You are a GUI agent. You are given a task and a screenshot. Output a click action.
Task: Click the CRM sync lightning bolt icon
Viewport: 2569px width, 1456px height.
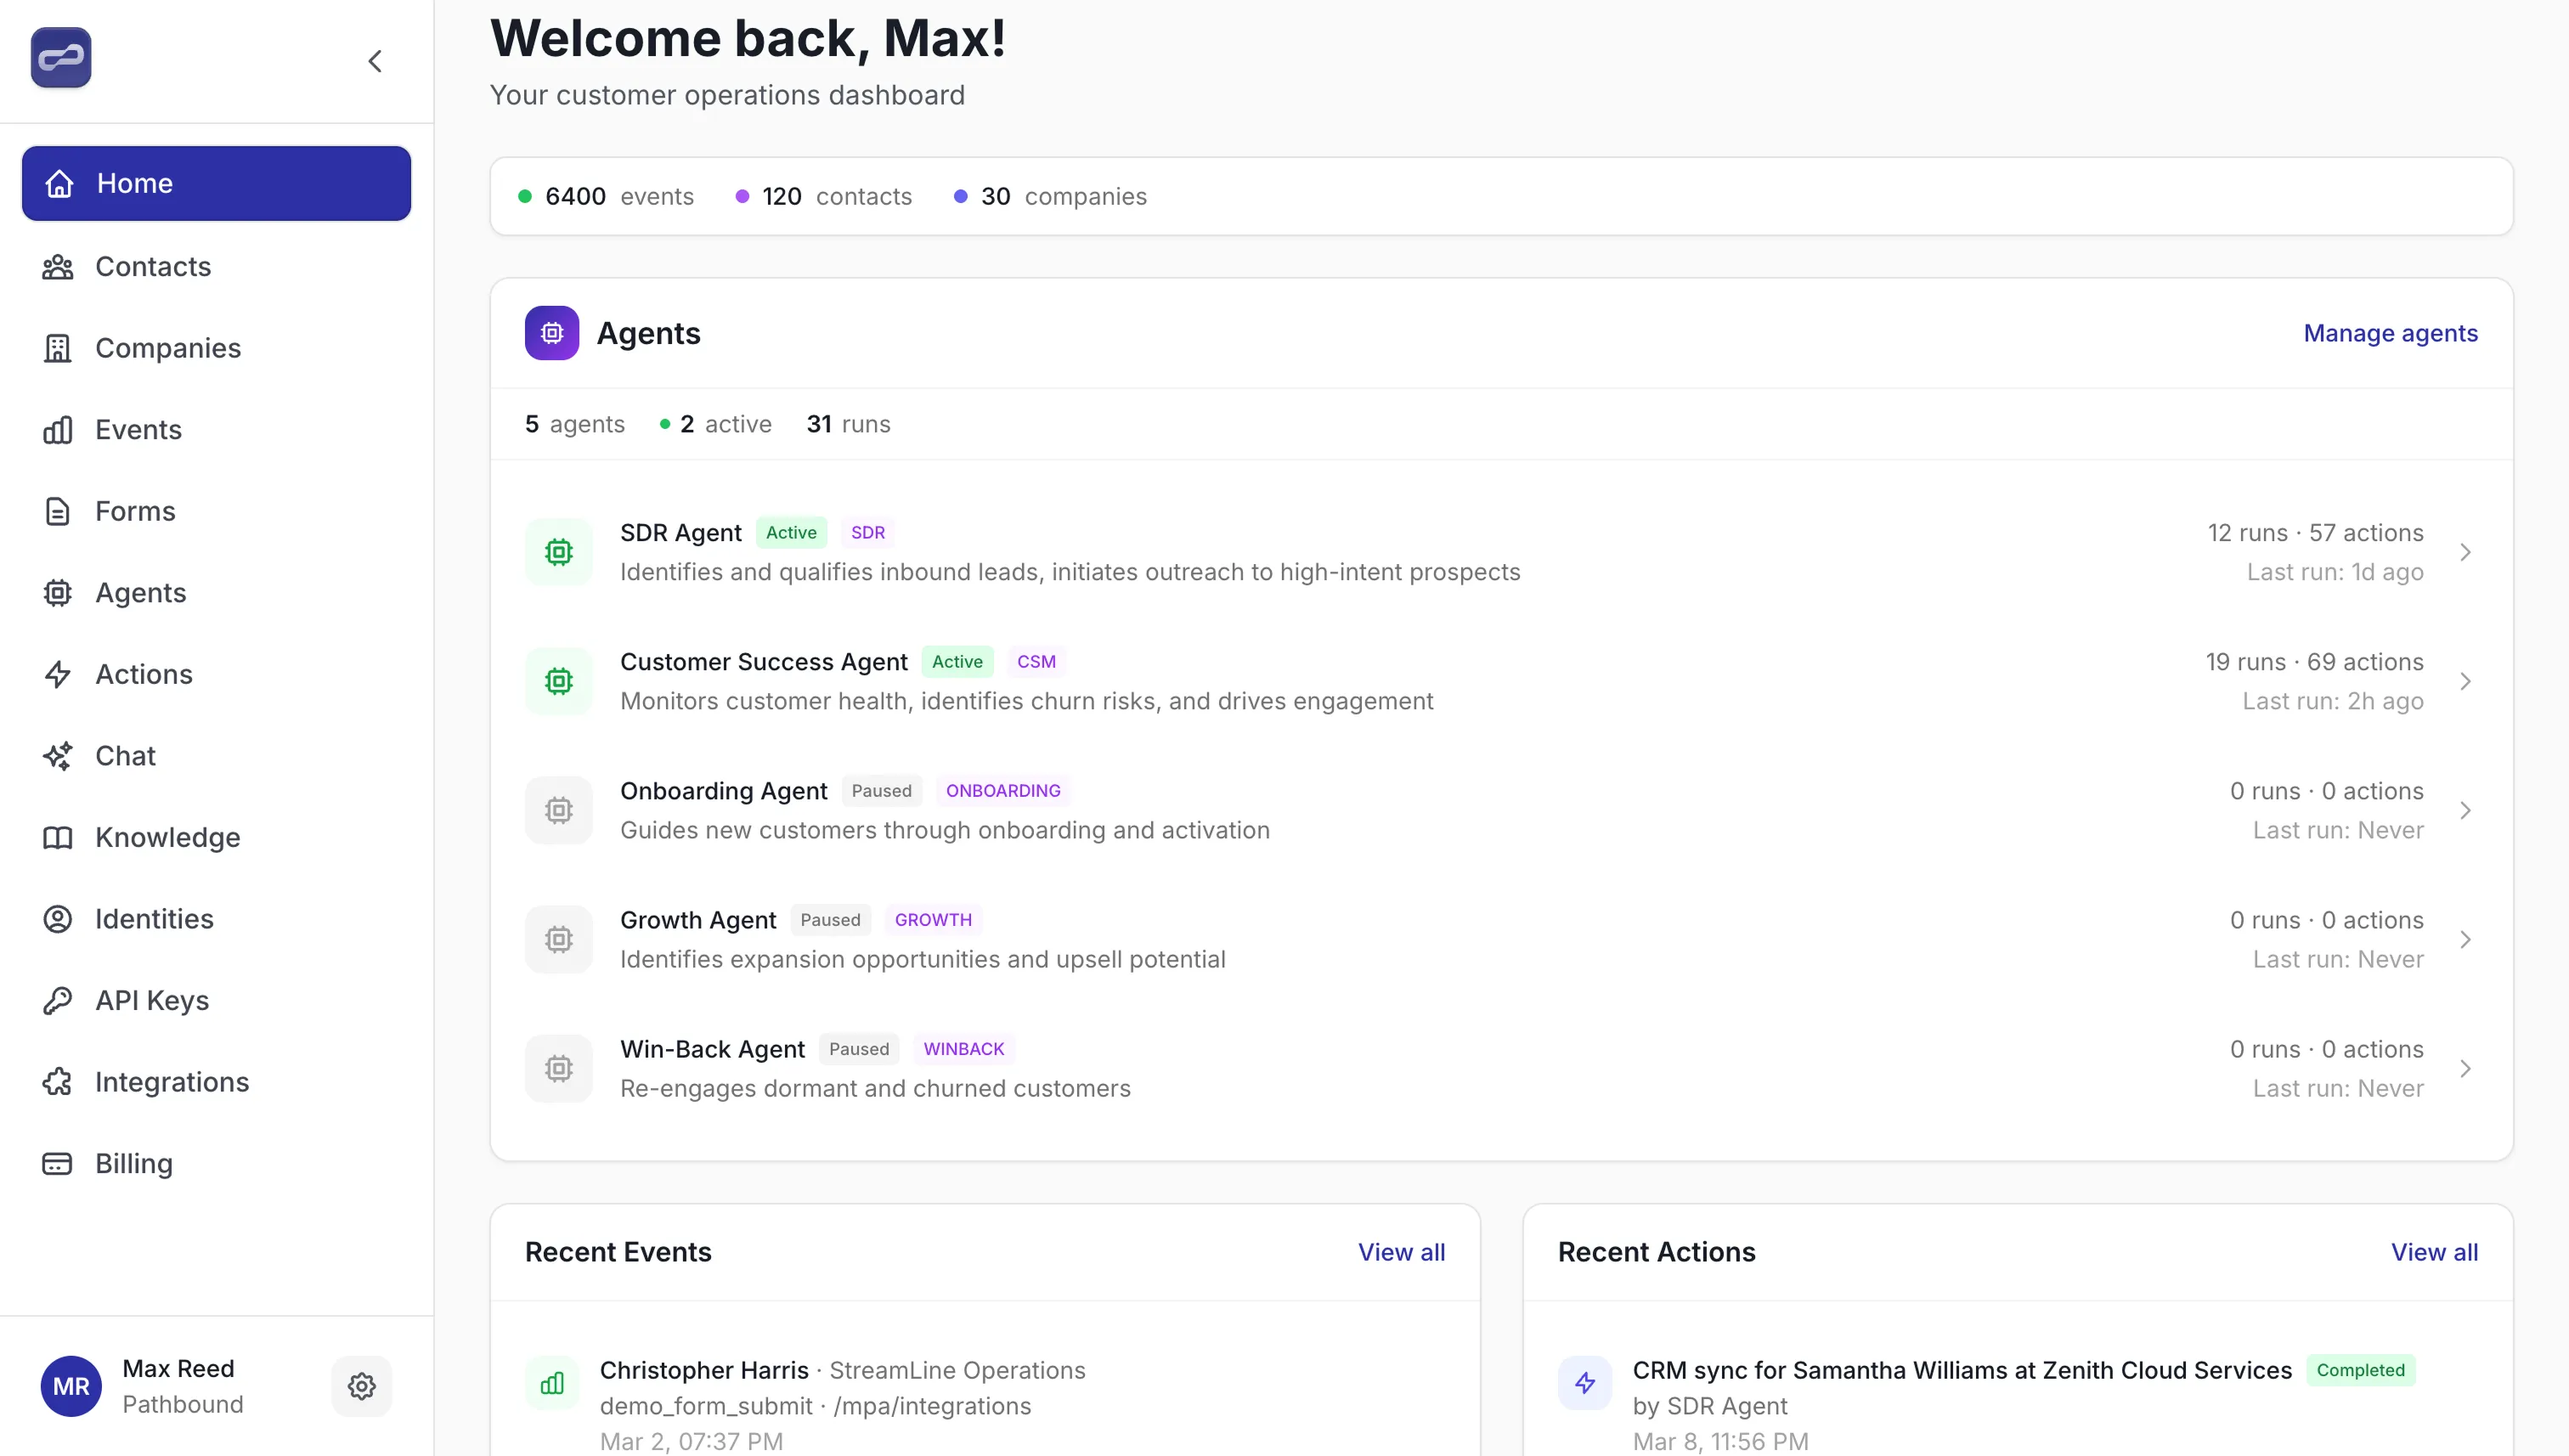click(x=1584, y=1383)
